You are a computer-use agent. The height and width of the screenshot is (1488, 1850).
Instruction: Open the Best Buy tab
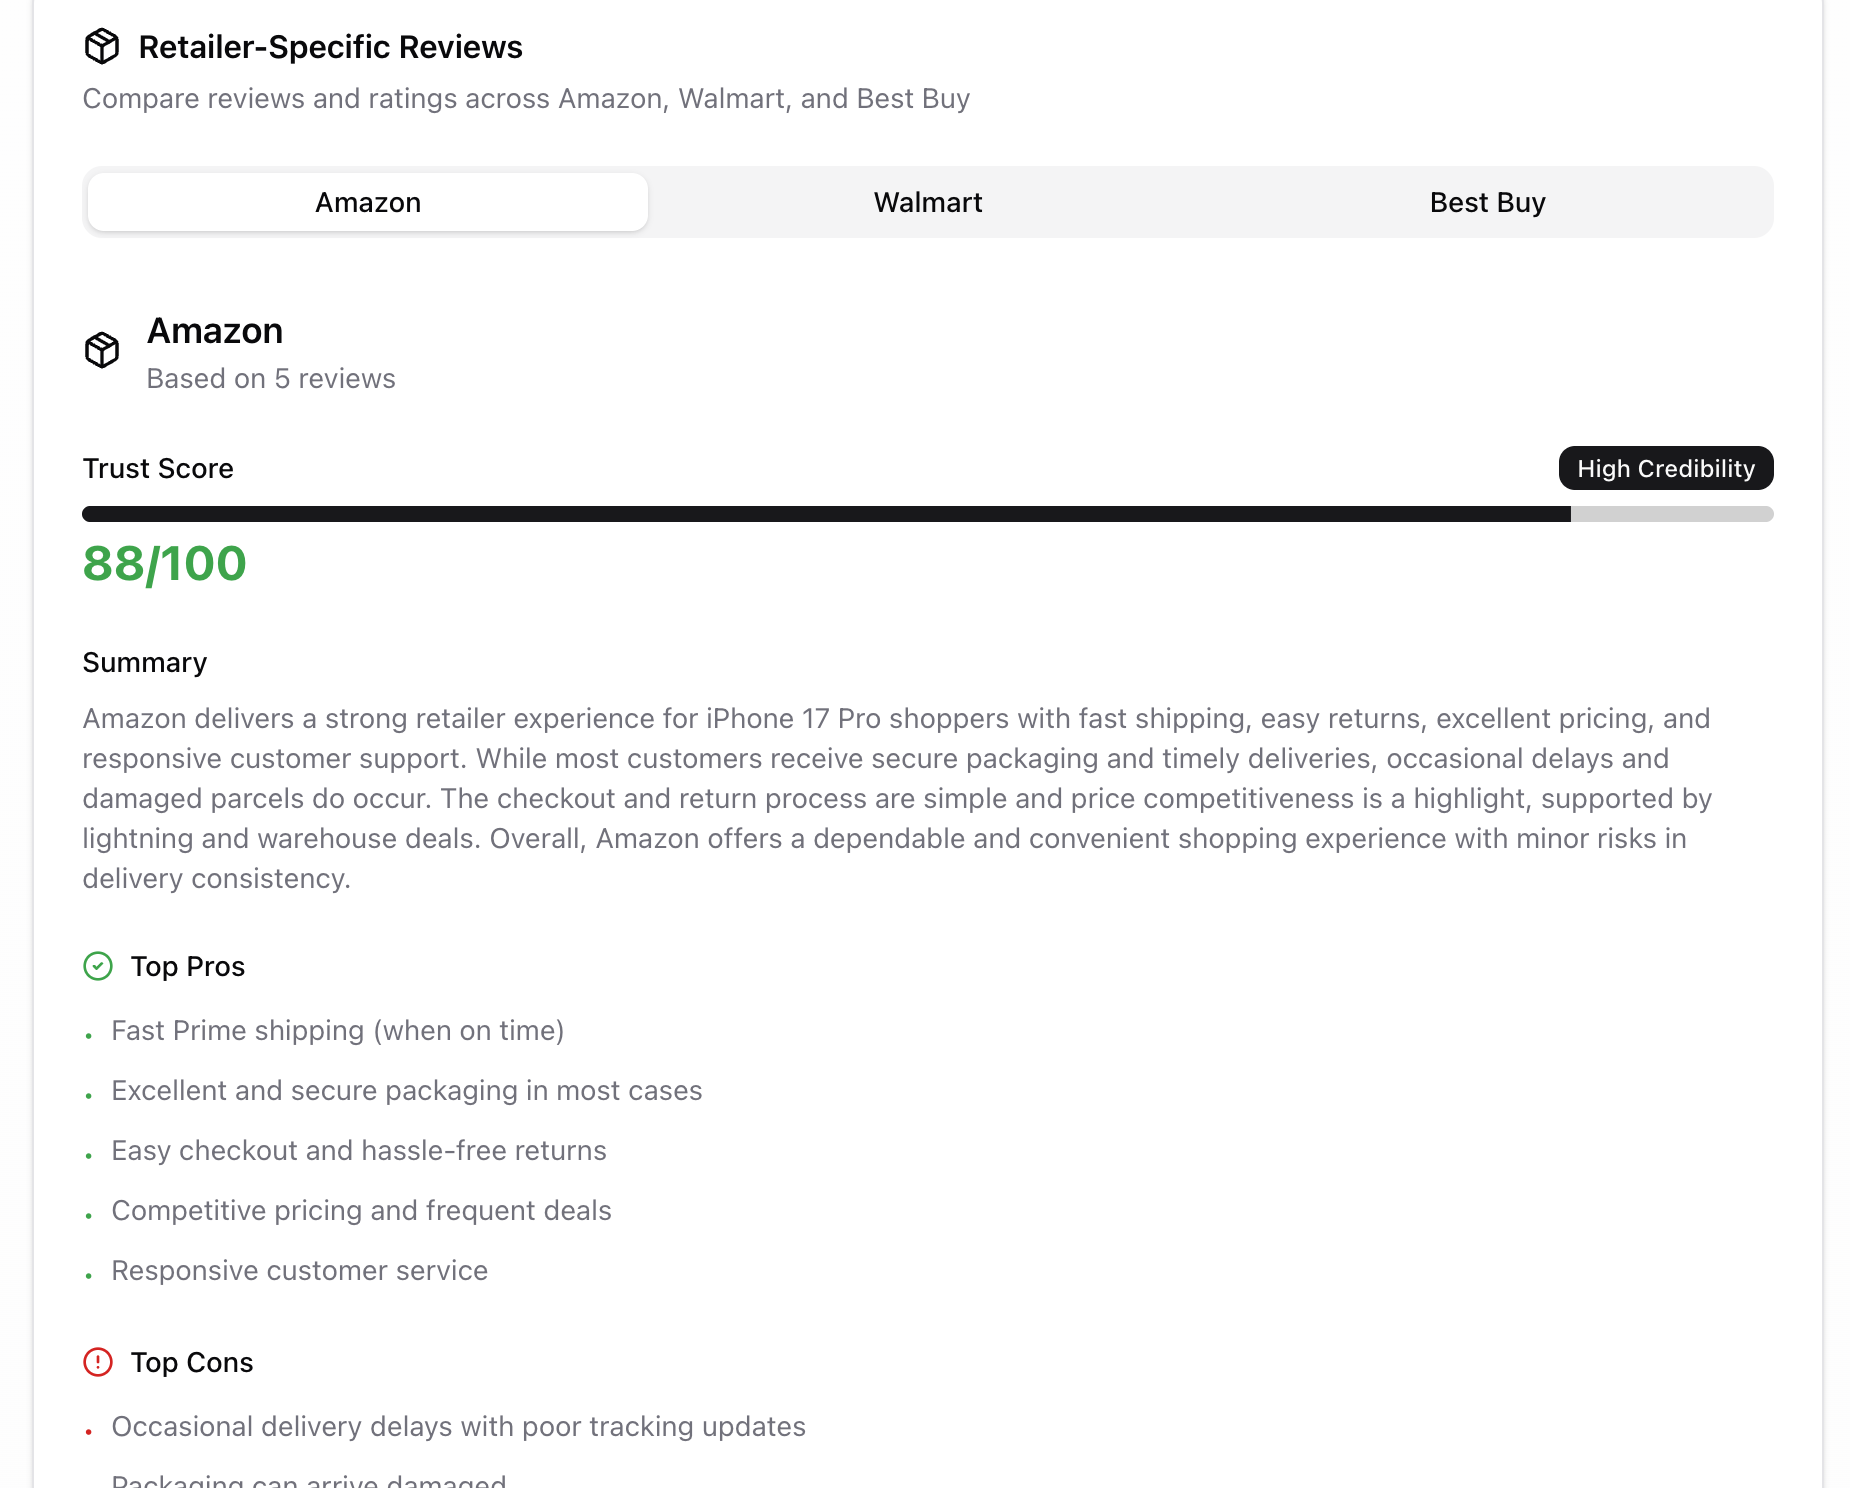(x=1487, y=202)
